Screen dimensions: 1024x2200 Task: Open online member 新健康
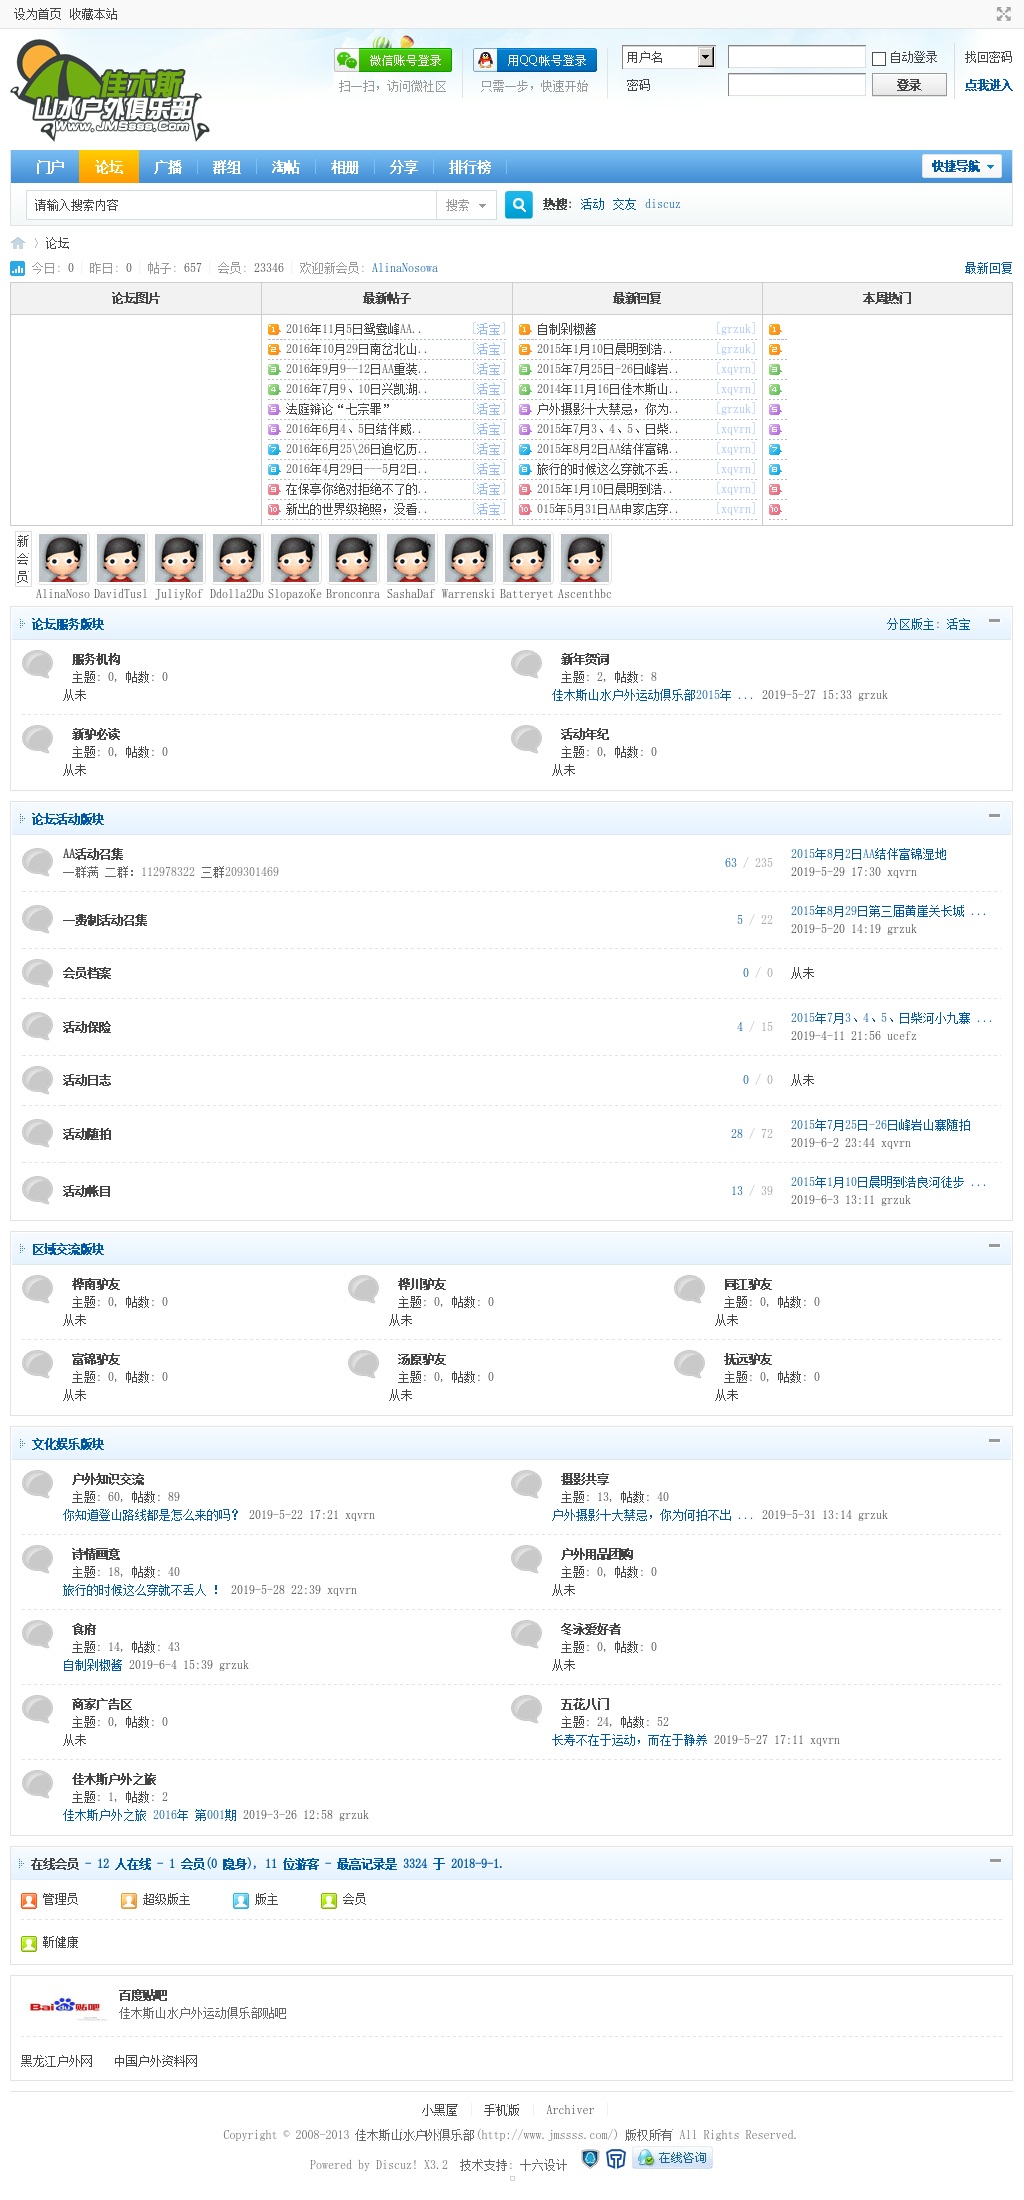click(x=60, y=1943)
